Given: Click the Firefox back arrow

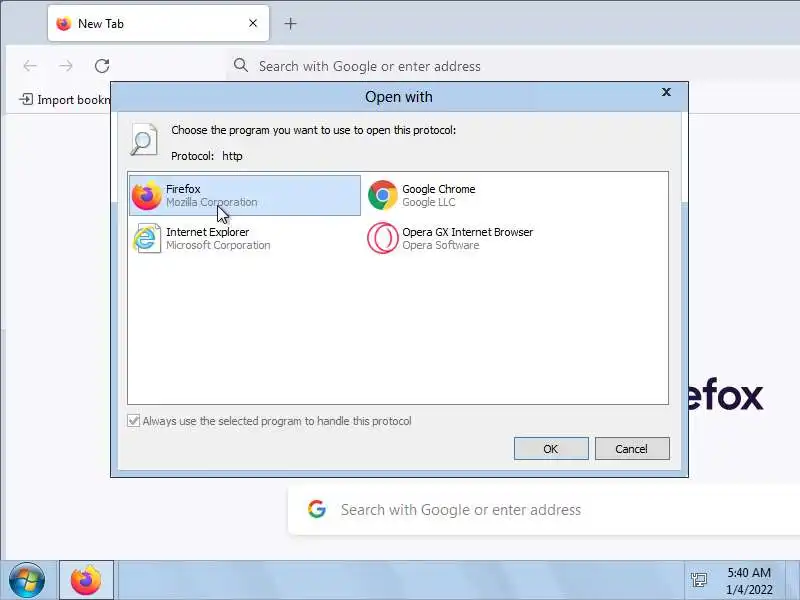Looking at the screenshot, I should (x=30, y=66).
